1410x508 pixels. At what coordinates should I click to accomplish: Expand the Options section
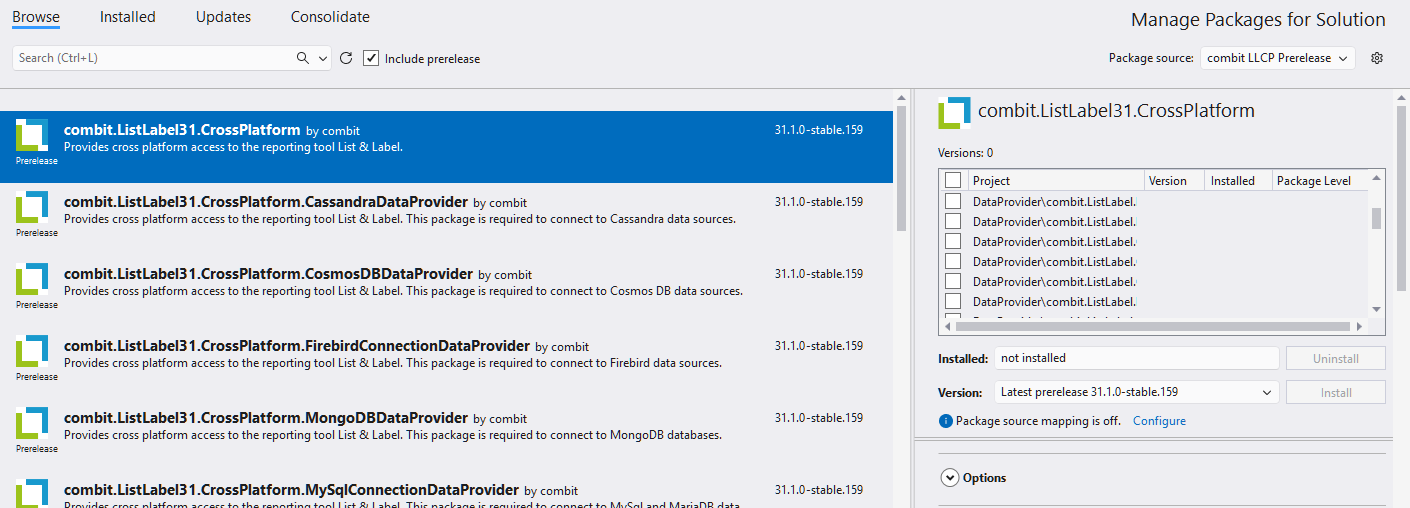pyautogui.click(x=950, y=478)
